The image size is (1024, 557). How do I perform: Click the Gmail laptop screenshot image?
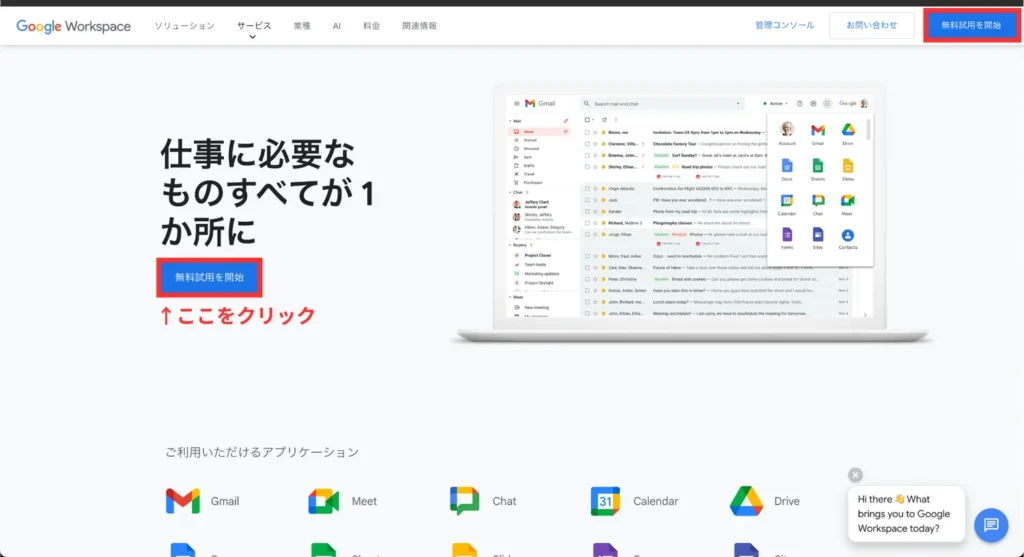point(690,210)
